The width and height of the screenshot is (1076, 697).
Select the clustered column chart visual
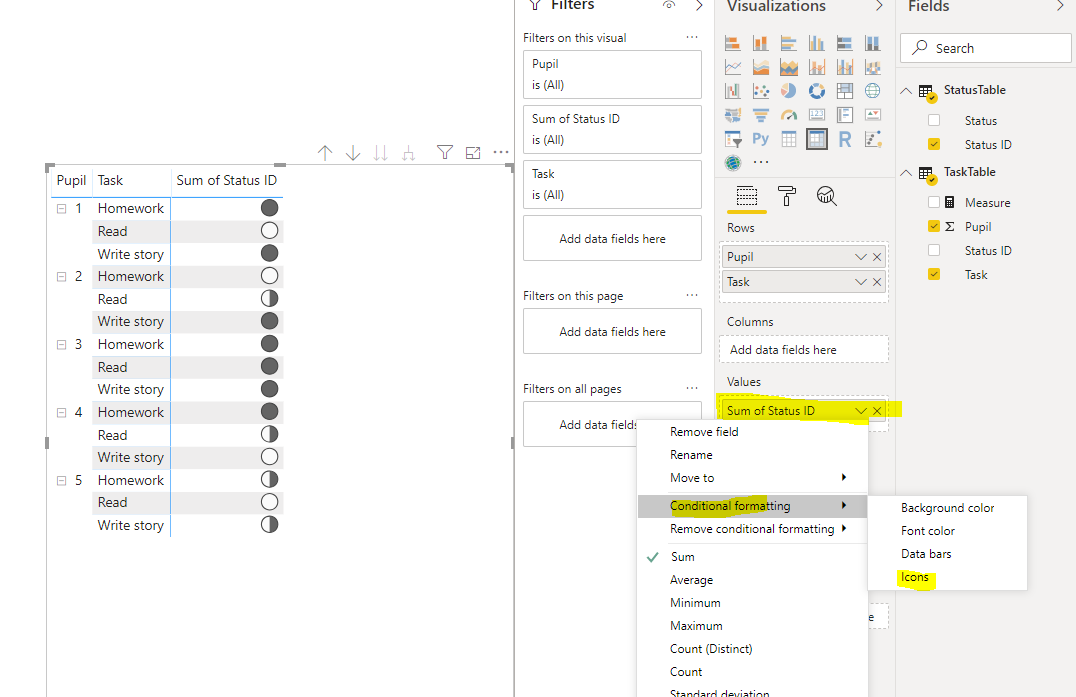coord(817,44)
